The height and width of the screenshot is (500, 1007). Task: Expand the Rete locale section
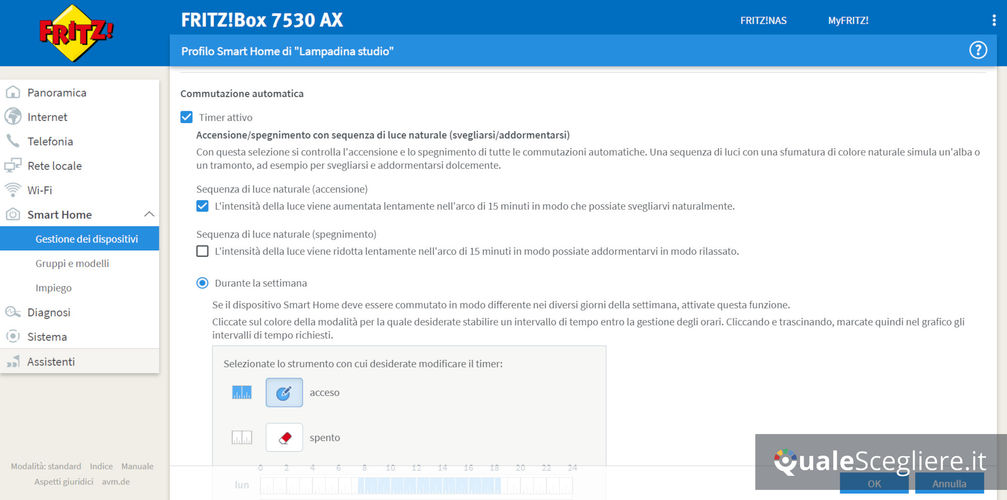(54, 166)
